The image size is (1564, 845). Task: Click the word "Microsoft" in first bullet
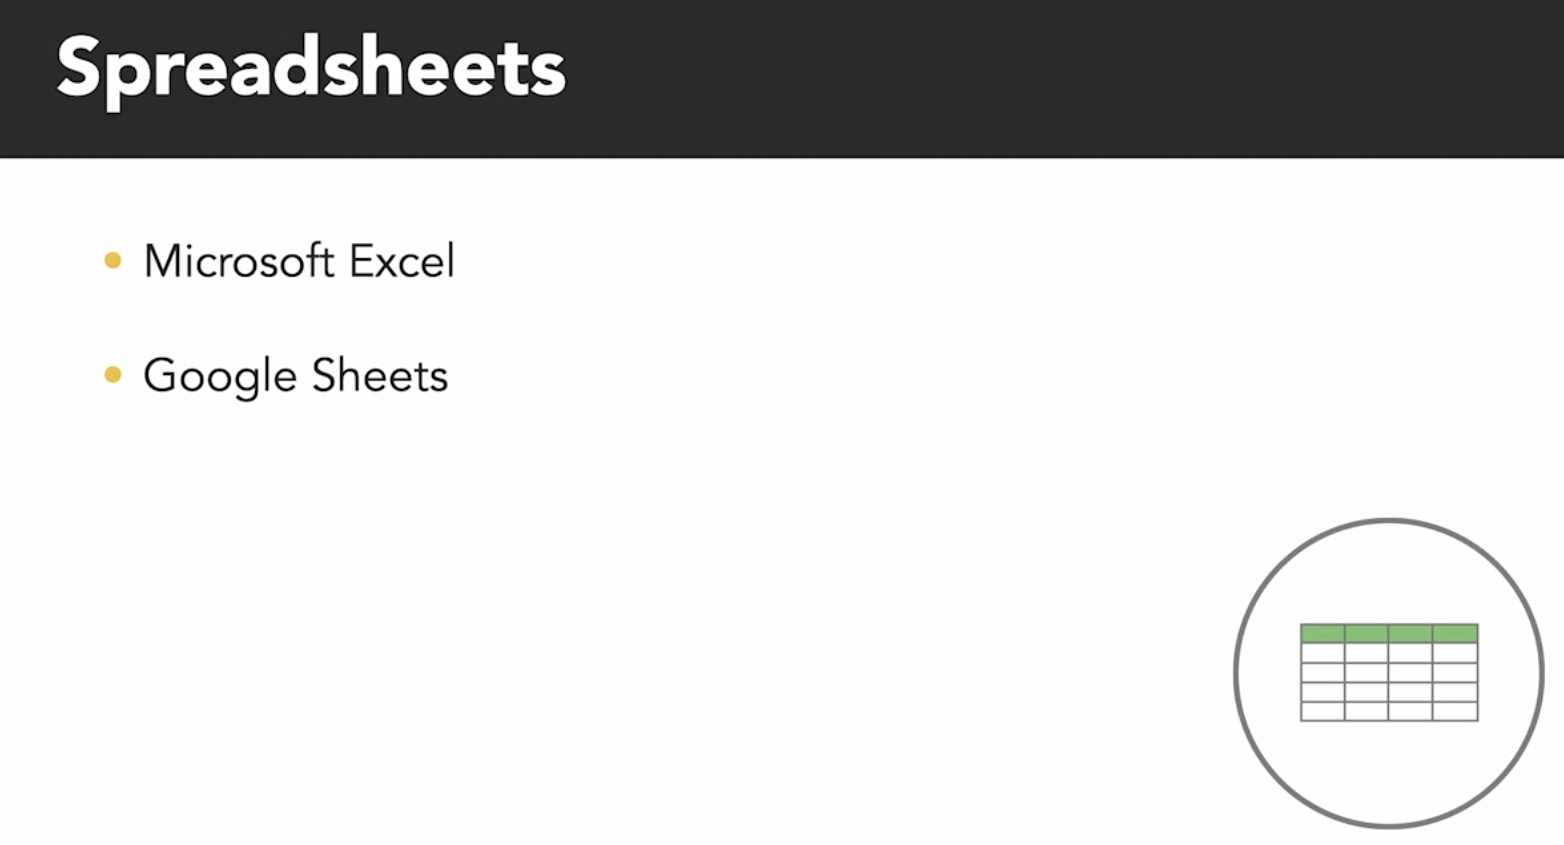coord(238,261)
